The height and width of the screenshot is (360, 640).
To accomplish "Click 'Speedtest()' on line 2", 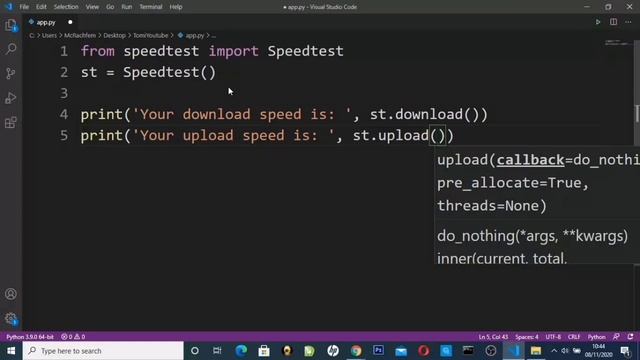I will point(169,73).
